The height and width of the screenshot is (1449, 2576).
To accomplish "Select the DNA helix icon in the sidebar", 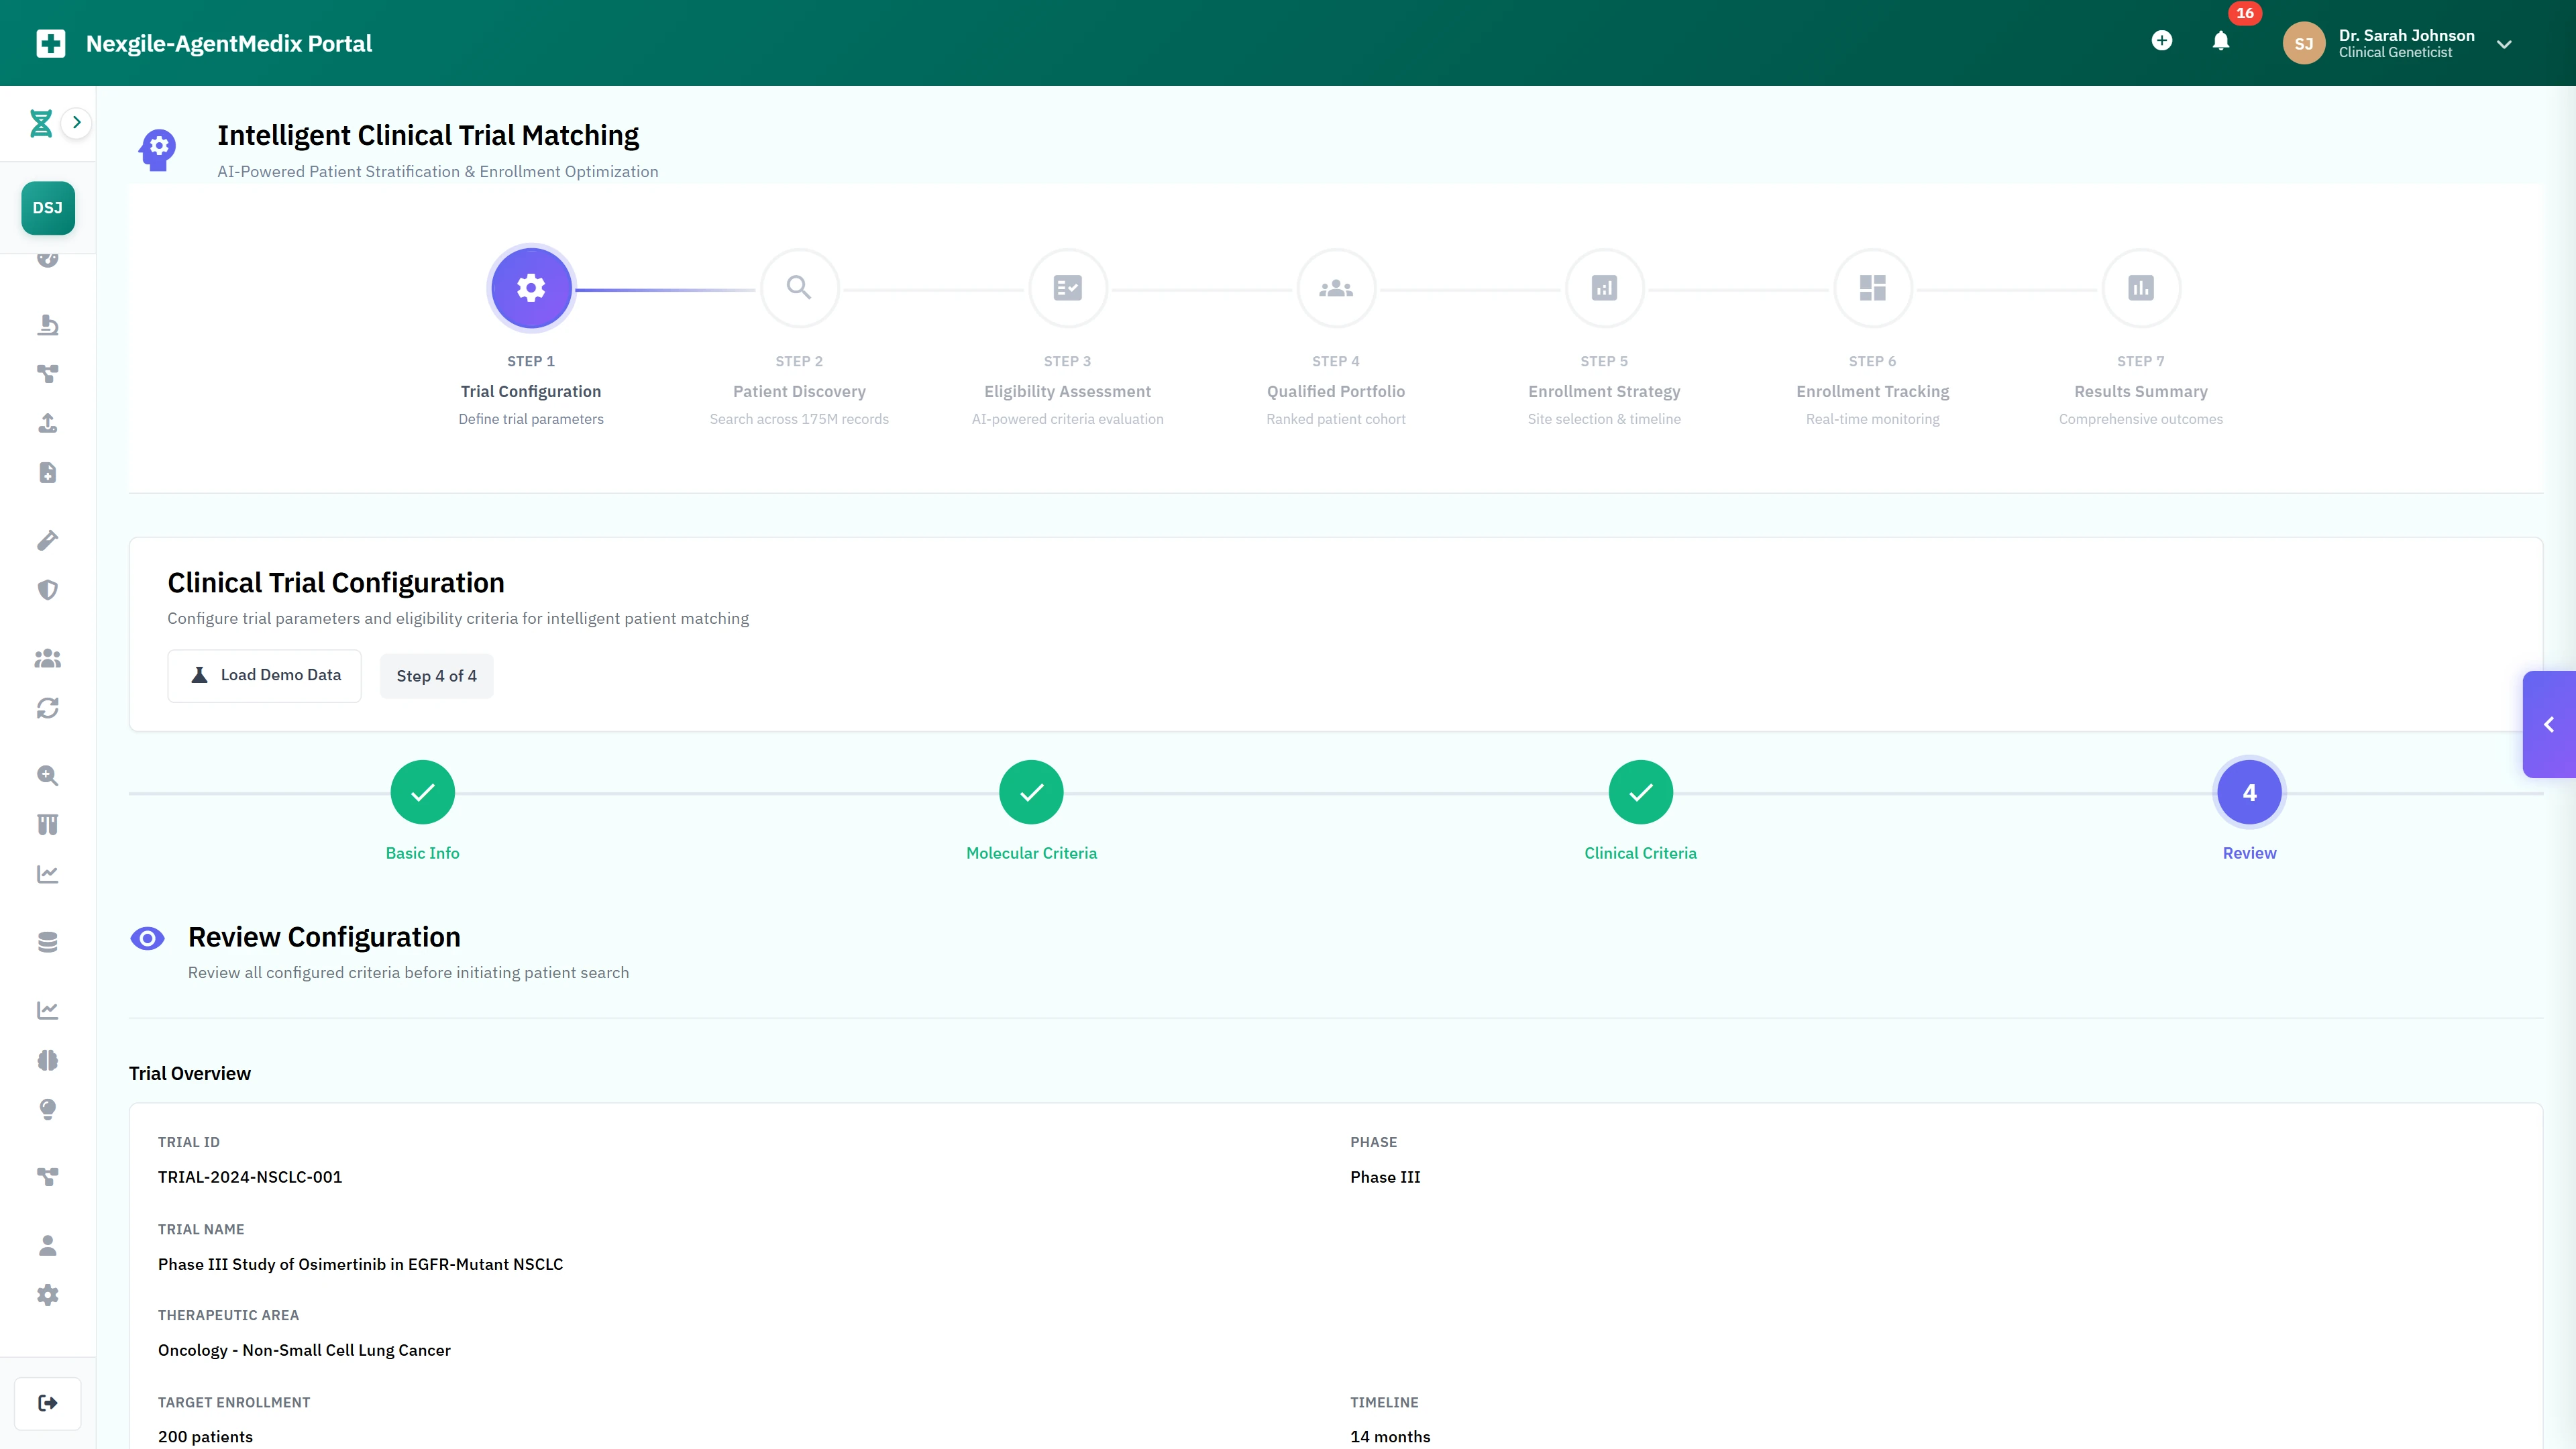I will click(40, 122).
